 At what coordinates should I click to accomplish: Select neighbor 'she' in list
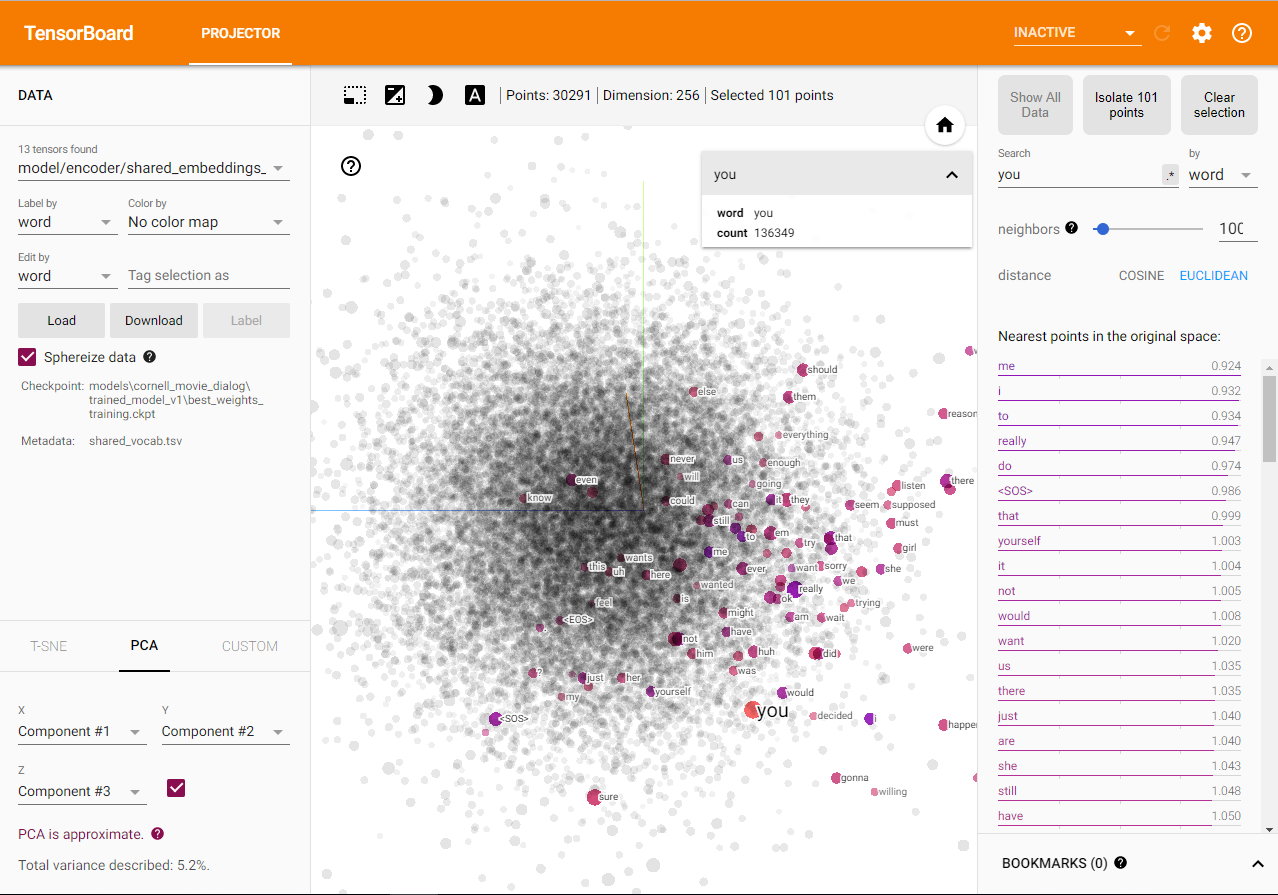click(1119, 767)
